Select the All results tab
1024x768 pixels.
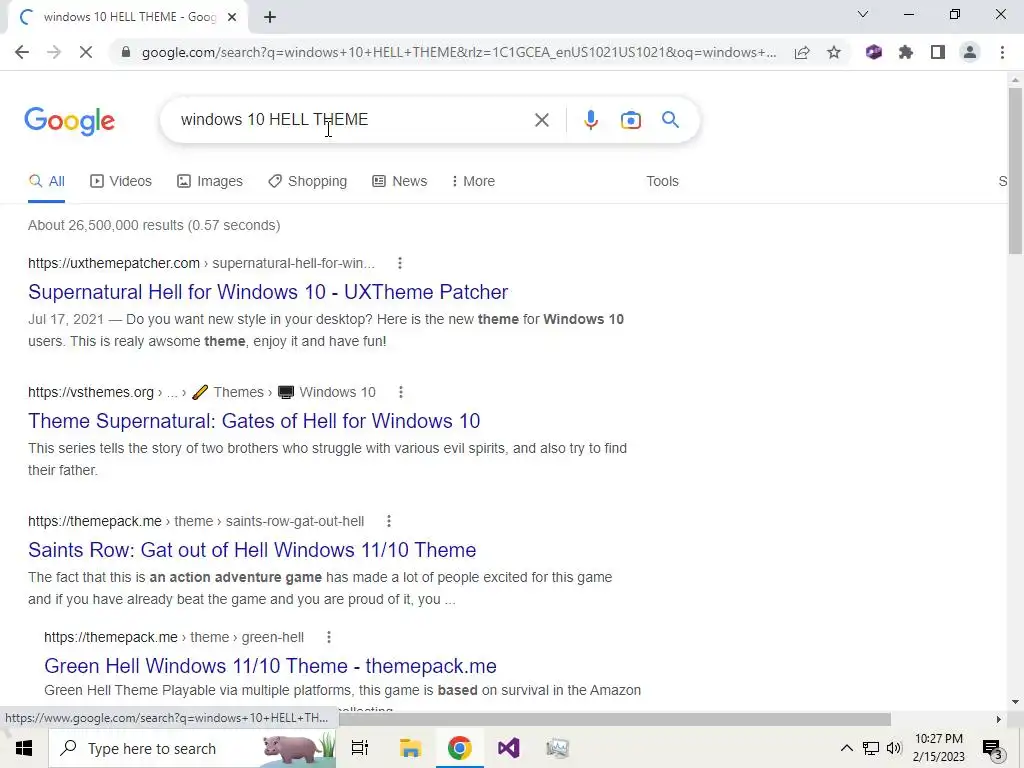click(x=46, y=181)
